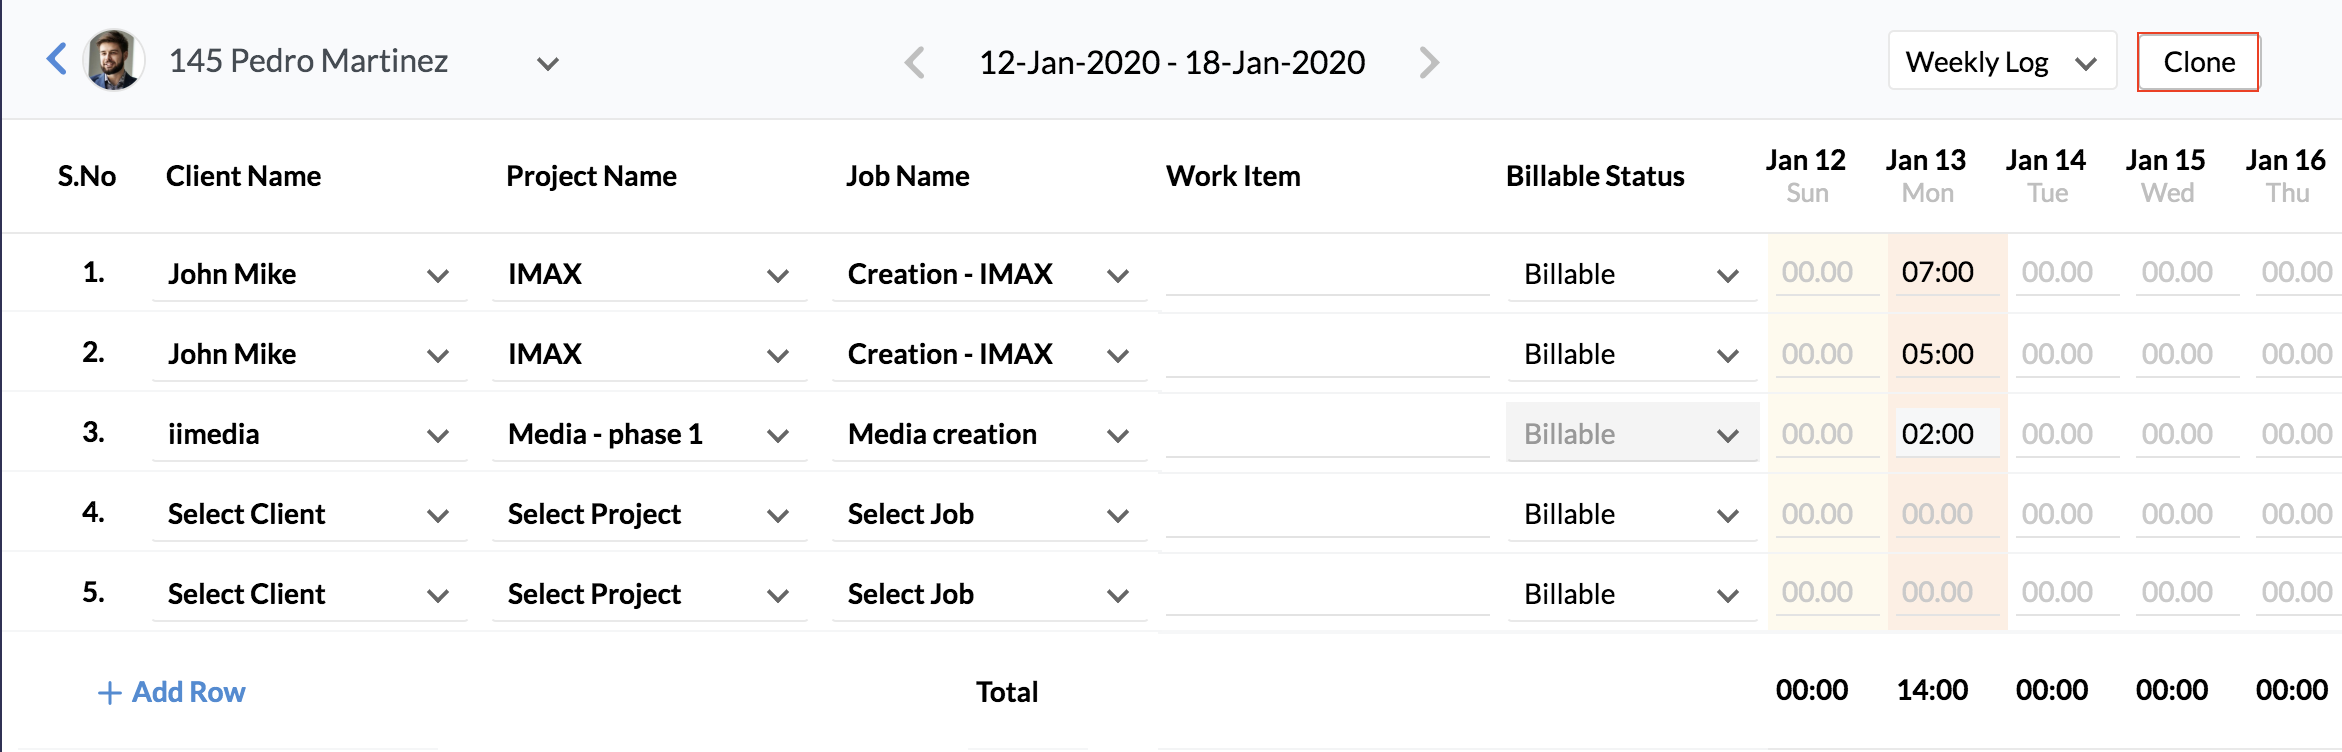The width and height of the screenshot is (2342, 752).
Task: Open row 4 Select Project dropdown
Action: tap(649, 514)
